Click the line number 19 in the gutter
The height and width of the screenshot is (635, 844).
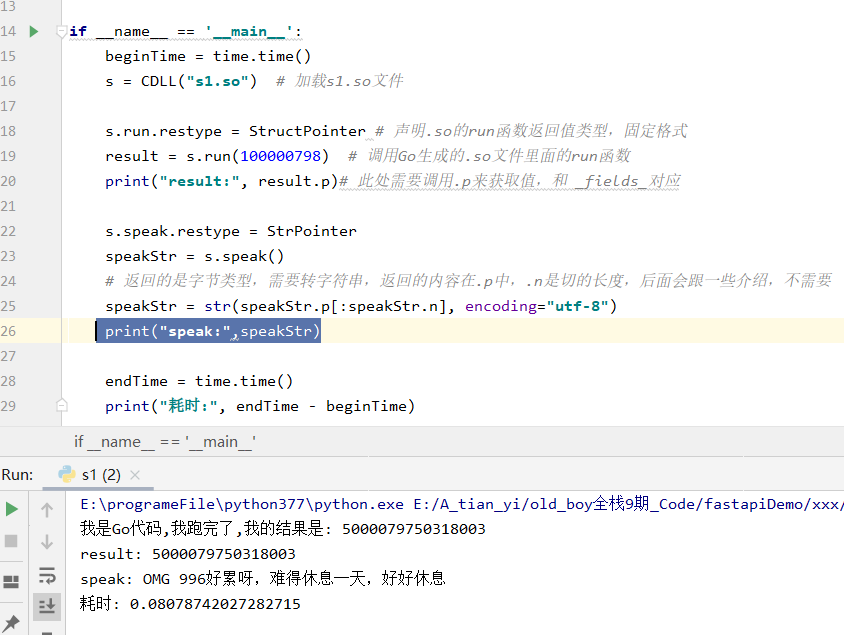8,156
